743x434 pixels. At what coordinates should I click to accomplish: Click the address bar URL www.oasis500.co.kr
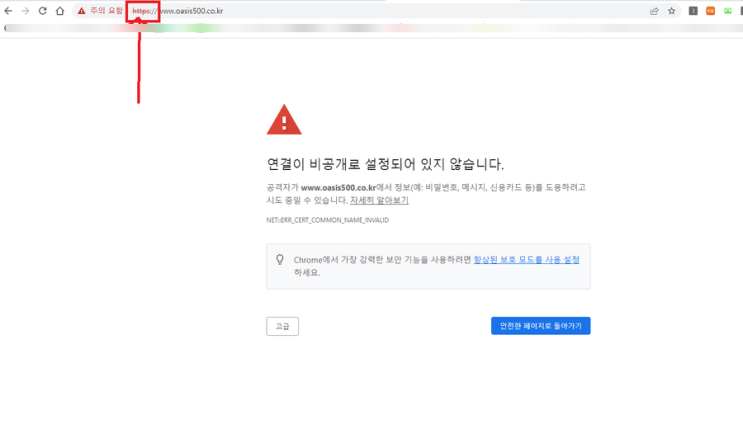pos(191,11)
